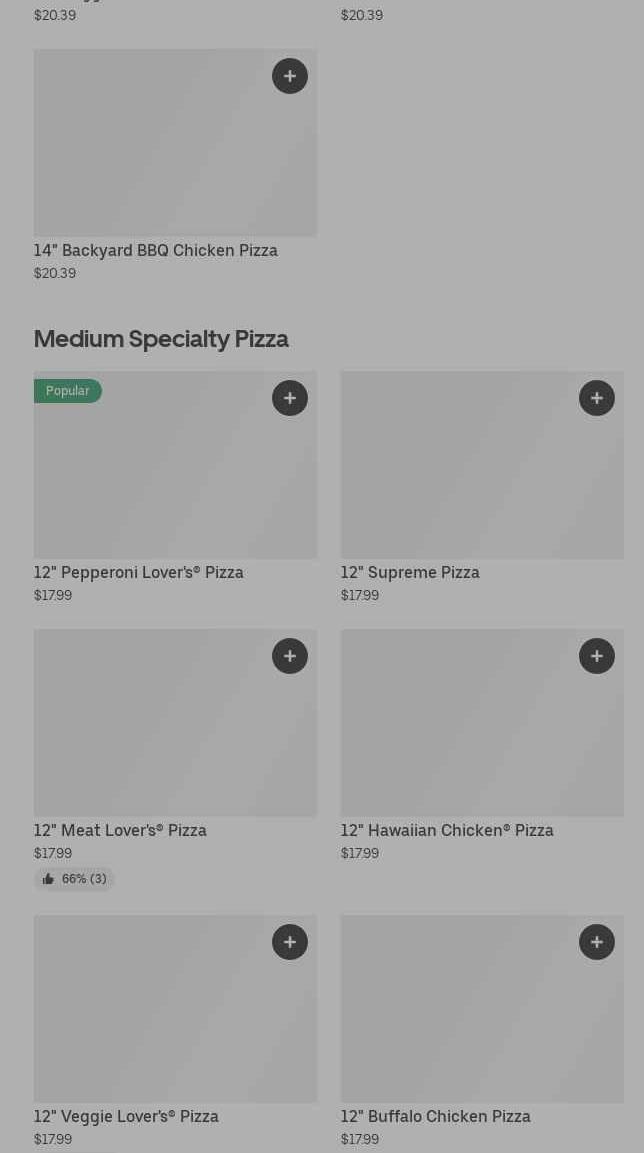The width and height of the screenshot is (644, 1153).
Task: Open 12" Buffalo Chicken Pizza name link
Action: (435, 1116)
